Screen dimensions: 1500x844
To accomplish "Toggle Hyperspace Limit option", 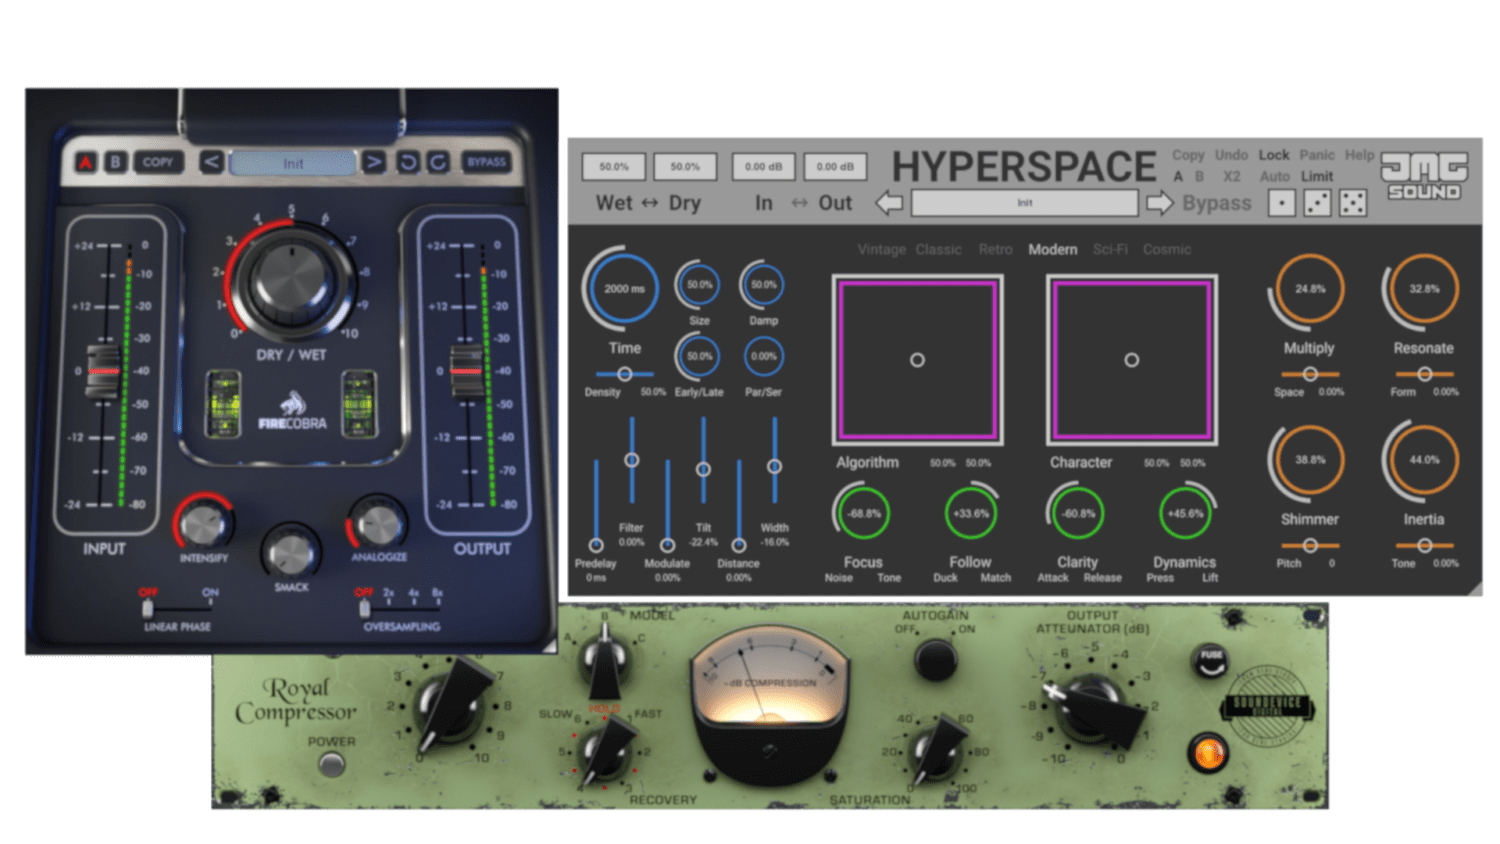I will pos(1317,176).
